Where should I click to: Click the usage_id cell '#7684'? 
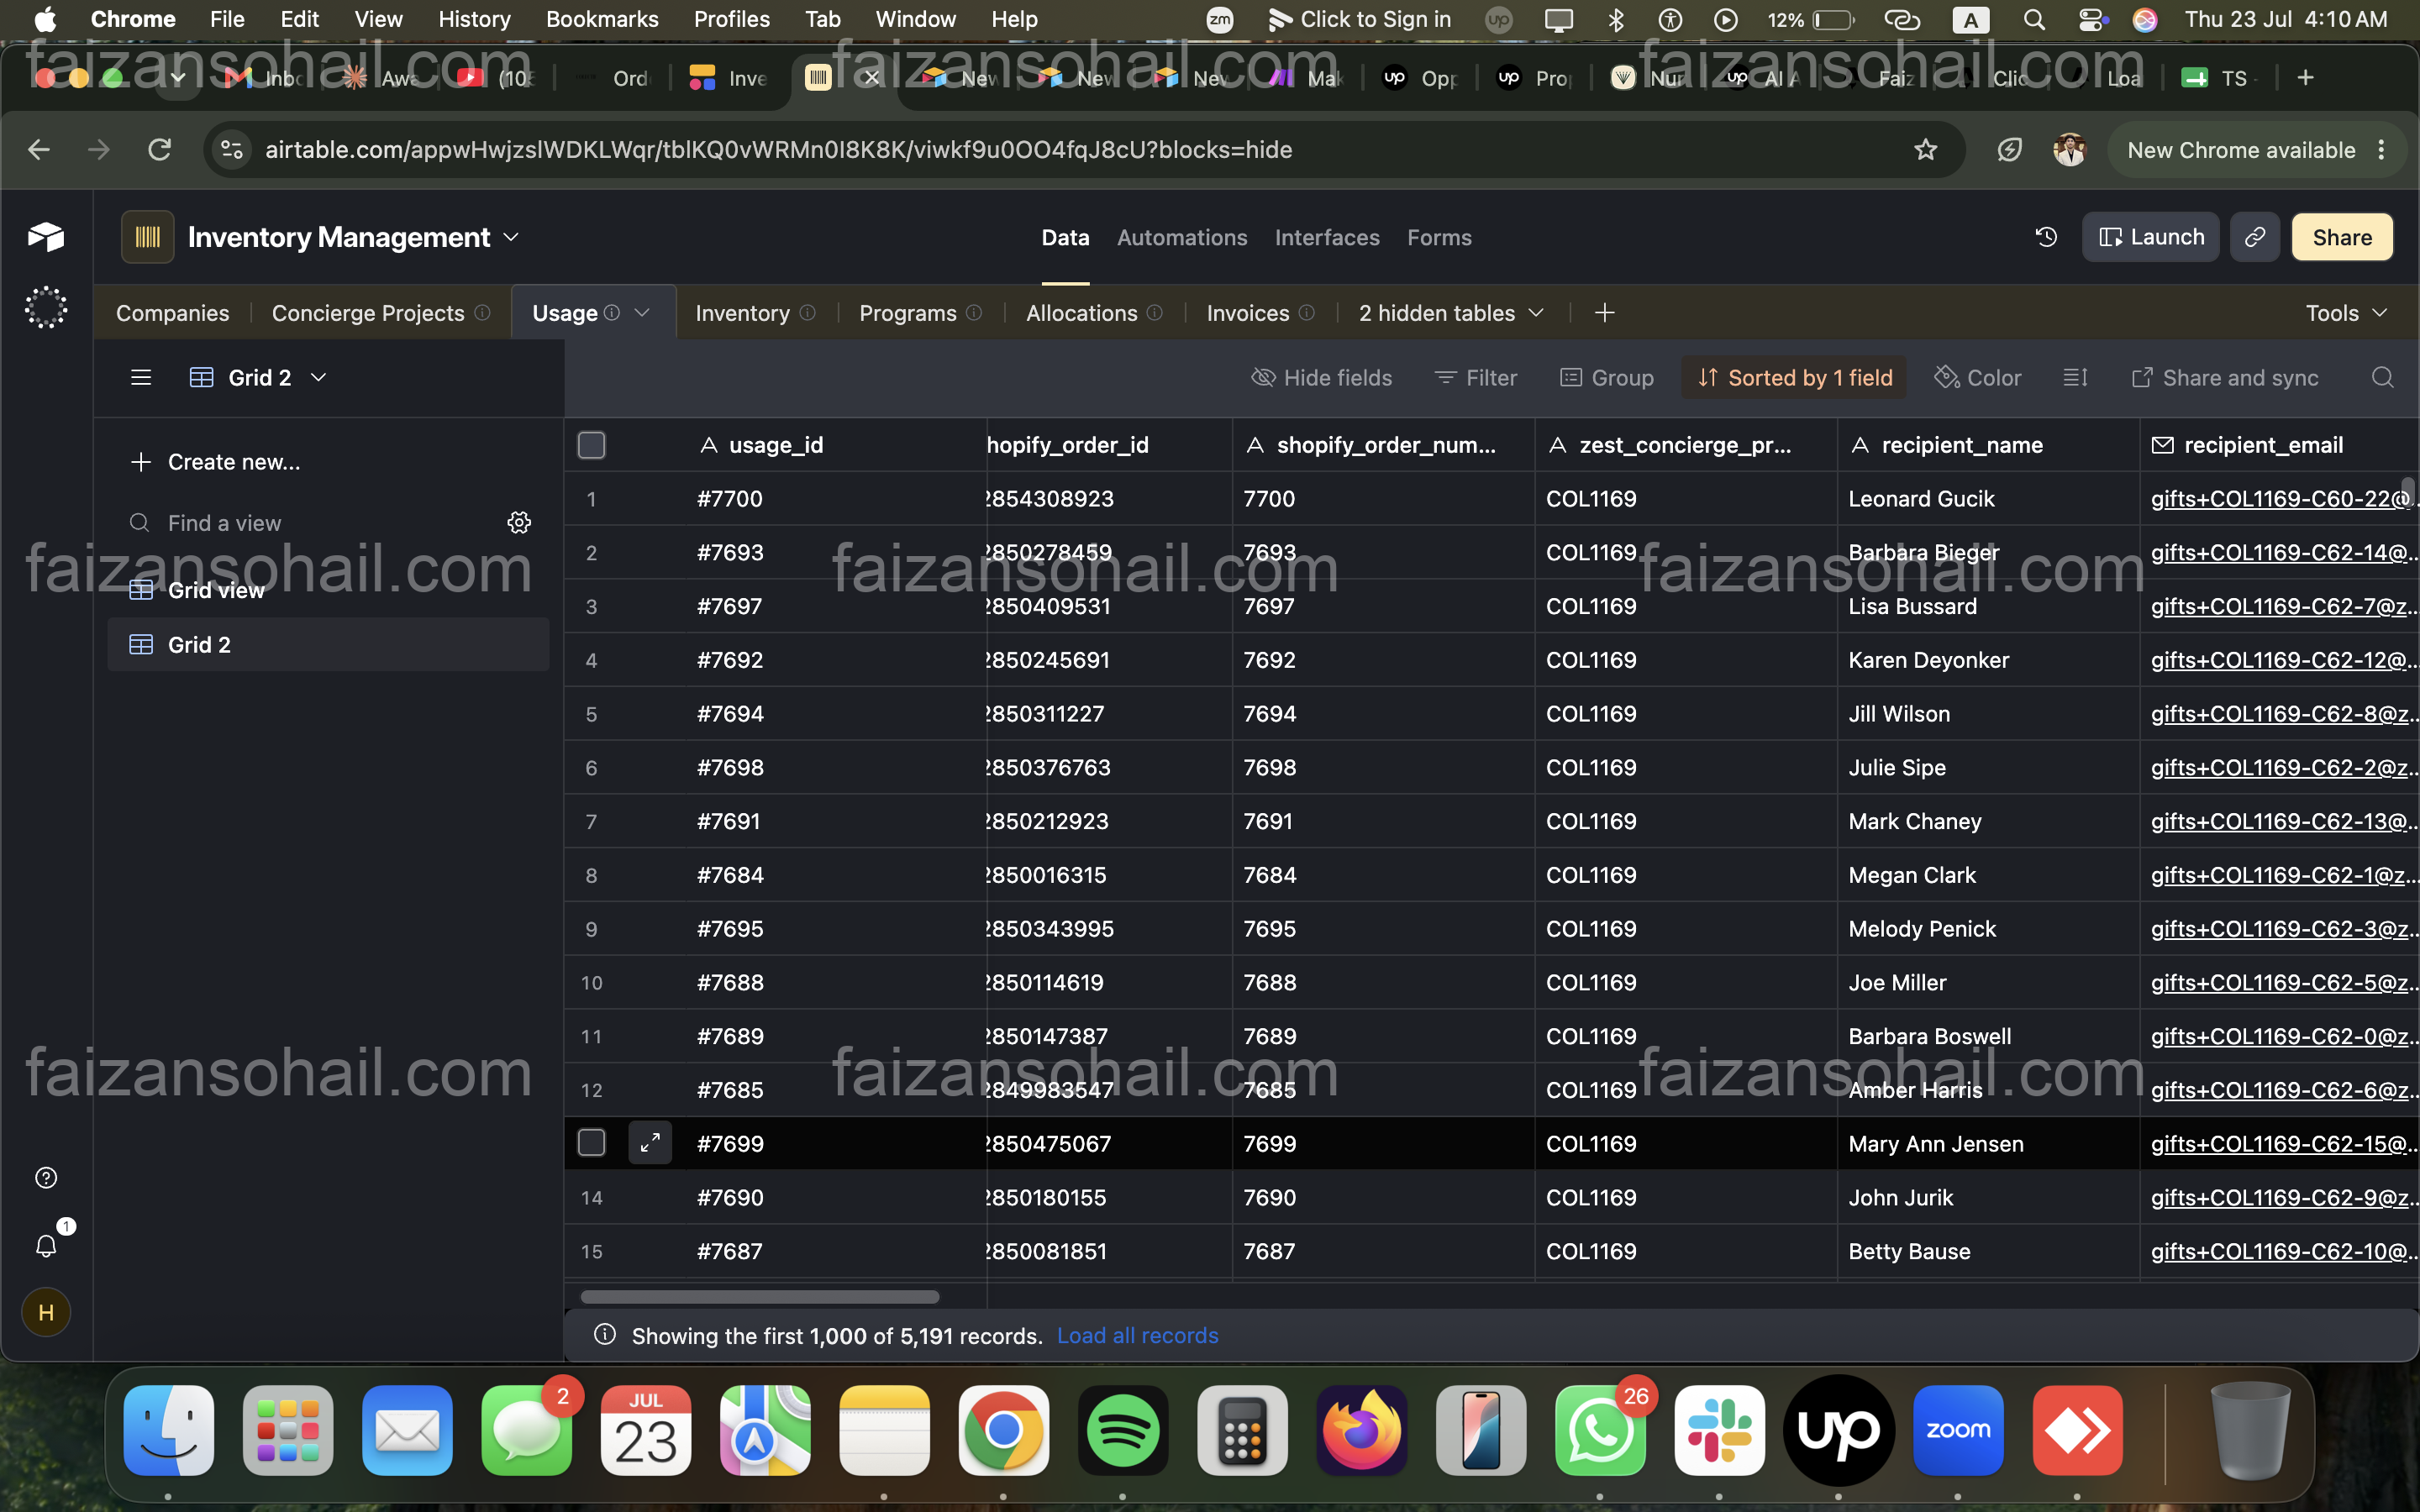836,875
